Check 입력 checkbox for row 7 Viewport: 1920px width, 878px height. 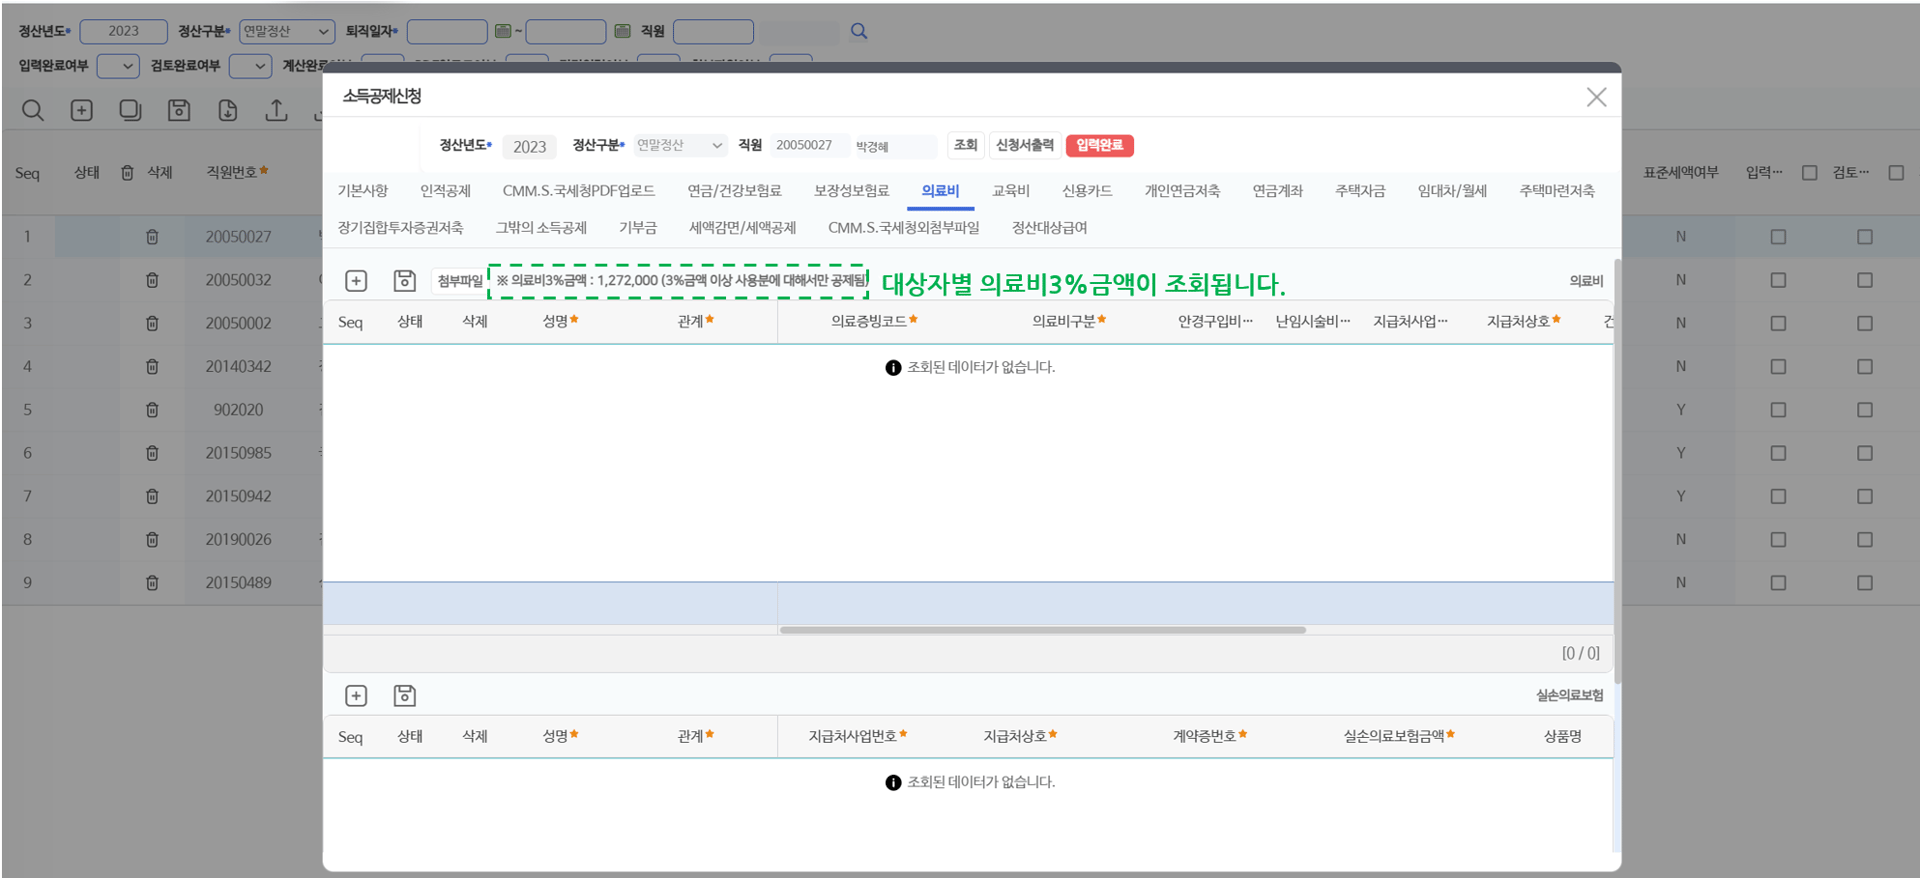coord(1778,496)
